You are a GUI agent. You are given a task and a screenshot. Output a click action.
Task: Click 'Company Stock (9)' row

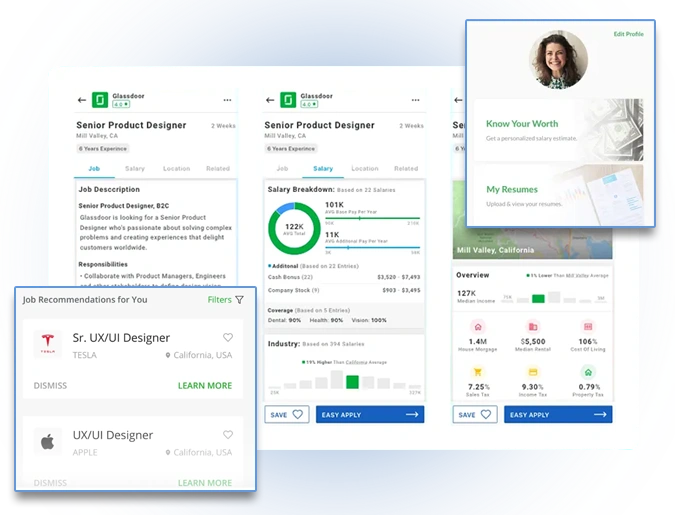click(x=344, y=290)
